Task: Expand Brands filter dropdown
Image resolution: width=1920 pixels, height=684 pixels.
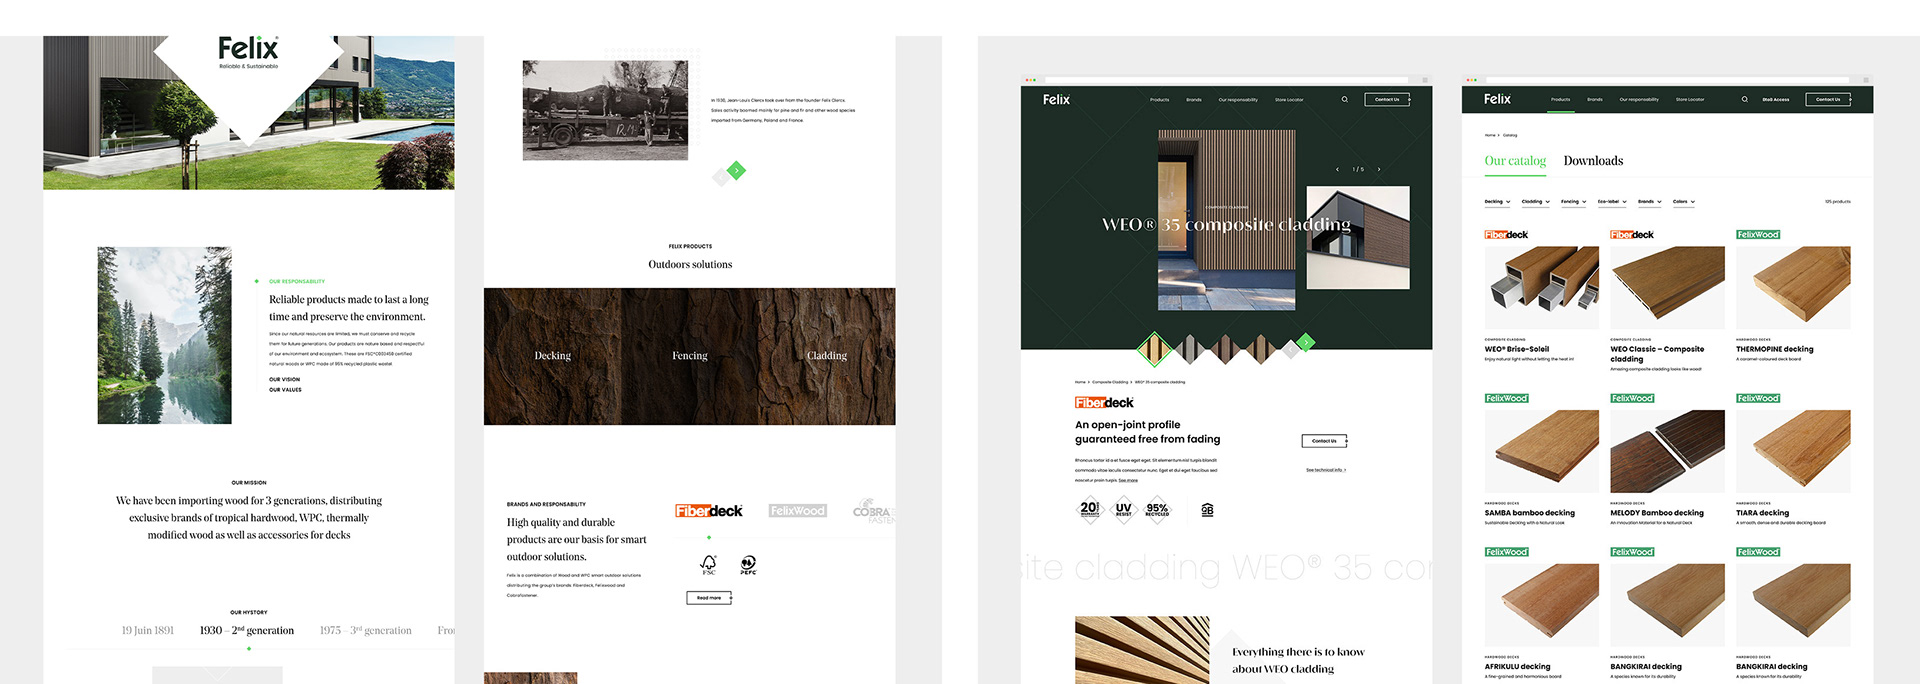Action: tap(1650, 202)
